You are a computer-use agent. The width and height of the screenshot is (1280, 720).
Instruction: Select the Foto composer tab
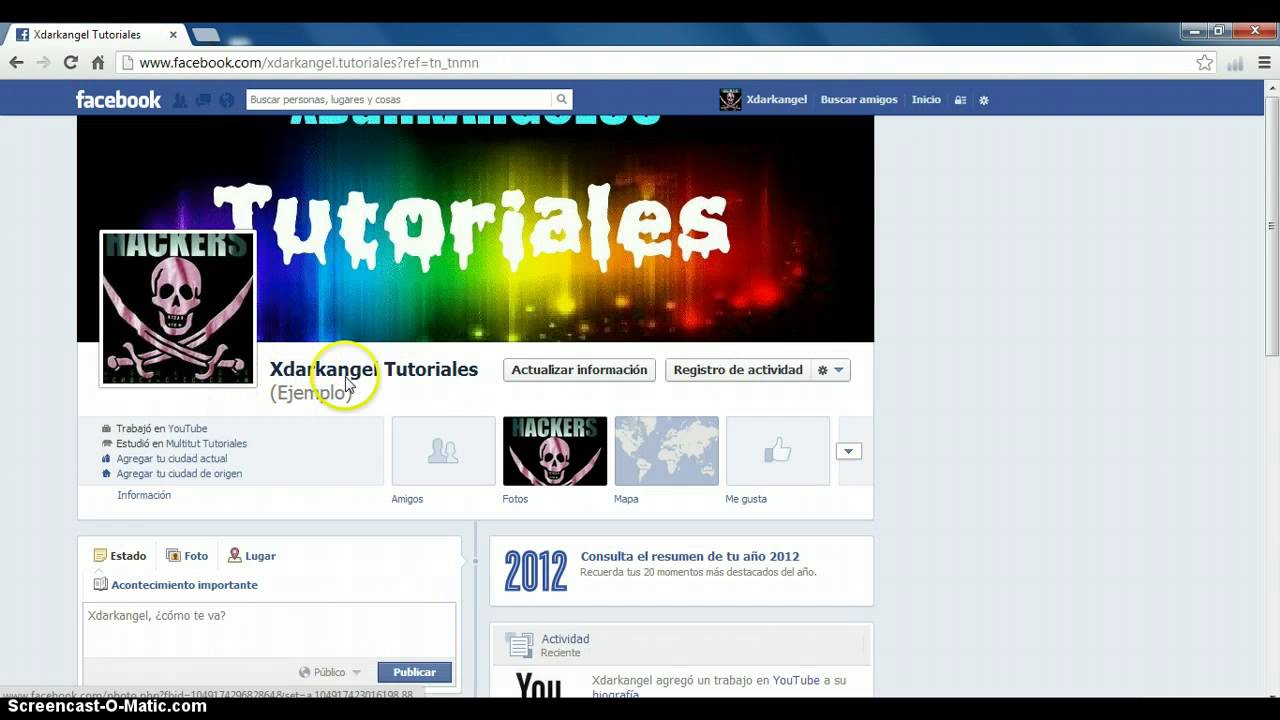(x=187, y=556)
